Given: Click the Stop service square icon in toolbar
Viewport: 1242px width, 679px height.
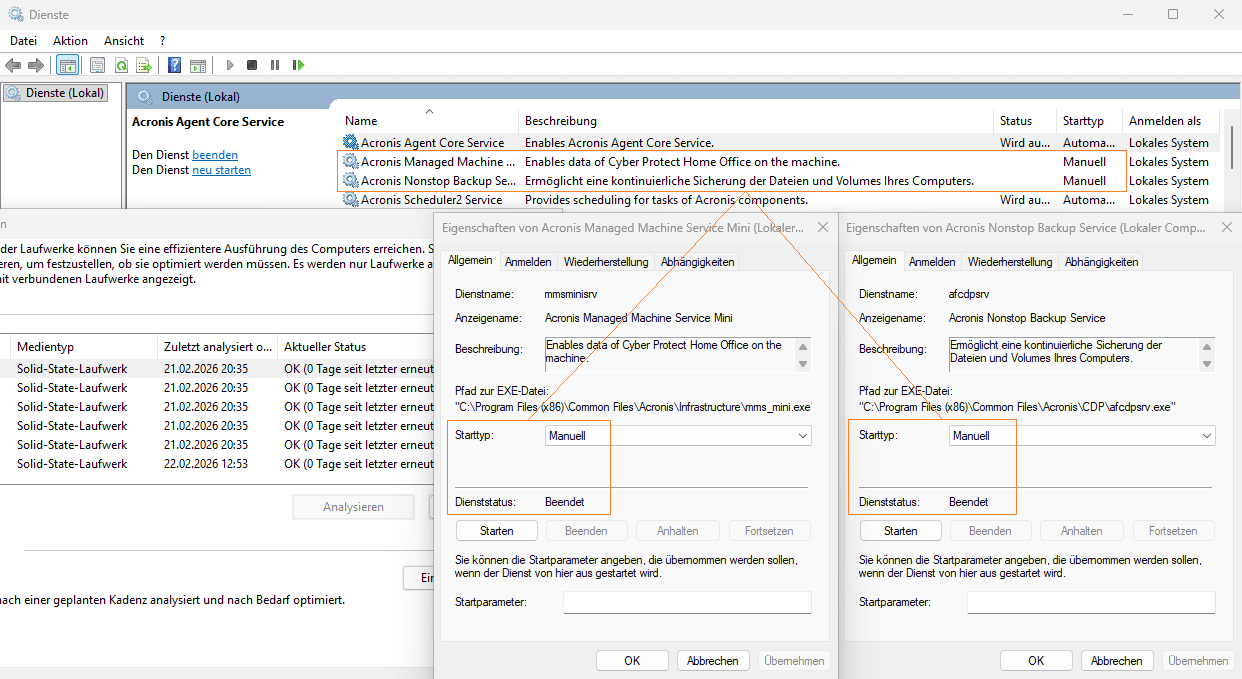Looking at the screenshot, I should coord(252,65).
